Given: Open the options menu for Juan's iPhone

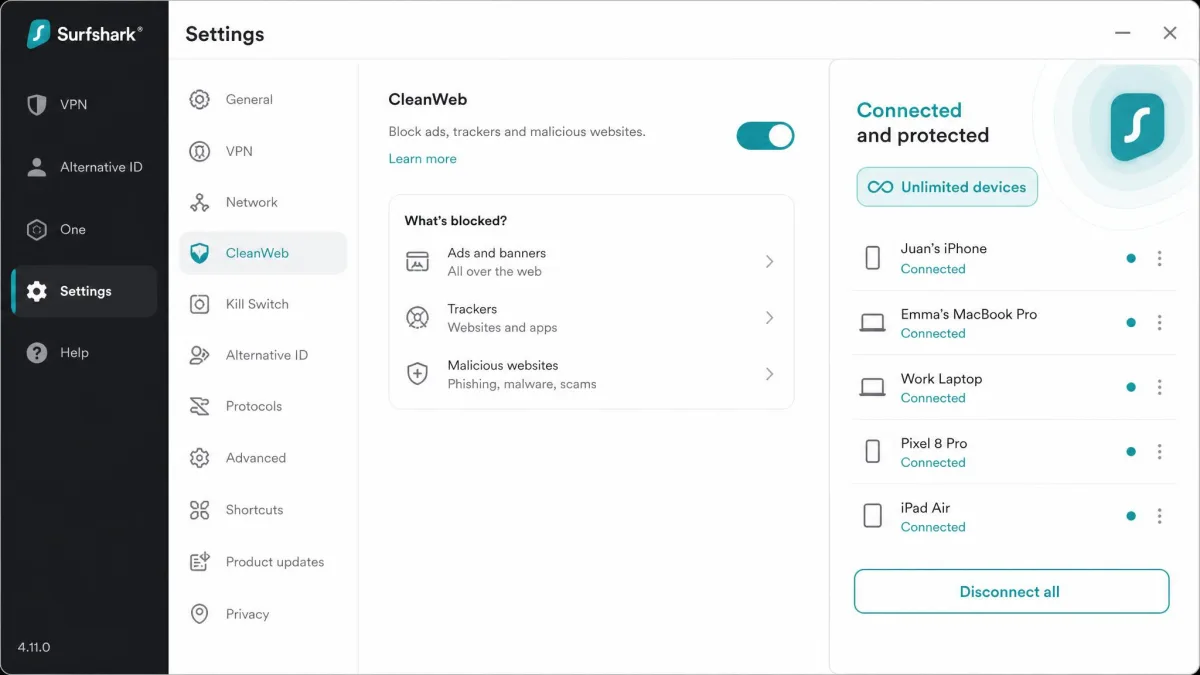Looking at the screenshot, I should pos(1159,258).
